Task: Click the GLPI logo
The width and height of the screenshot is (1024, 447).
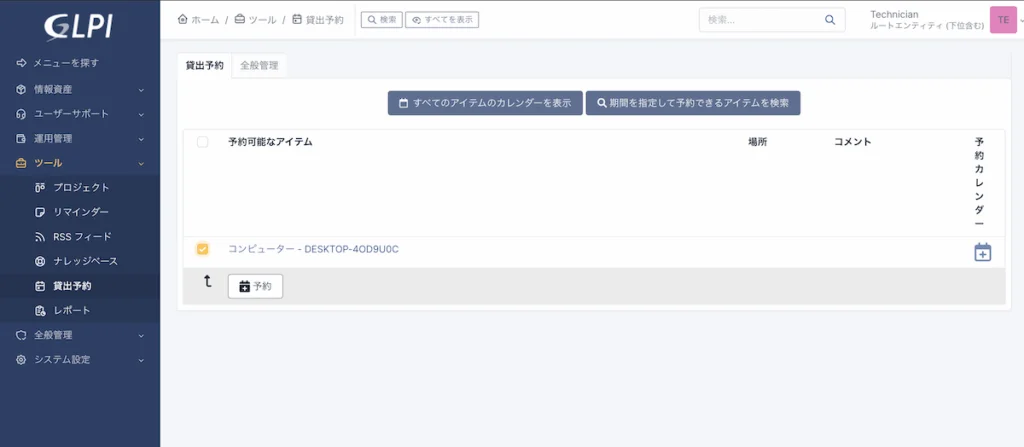Action: click(78, 26)
